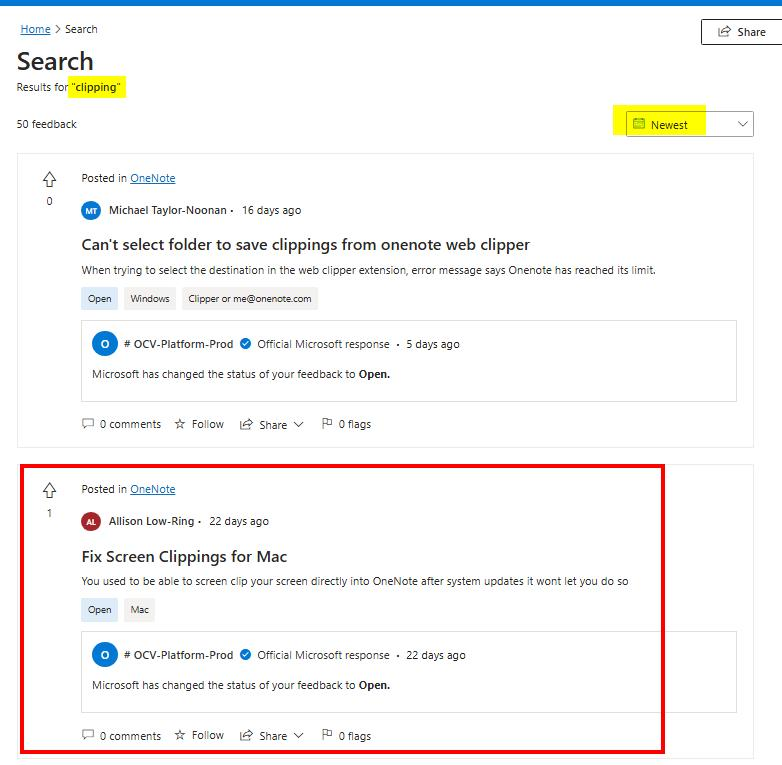Open OneNote link in Allison Low-Ring's post
The image size is (782, 765).
tap(153, 489)
